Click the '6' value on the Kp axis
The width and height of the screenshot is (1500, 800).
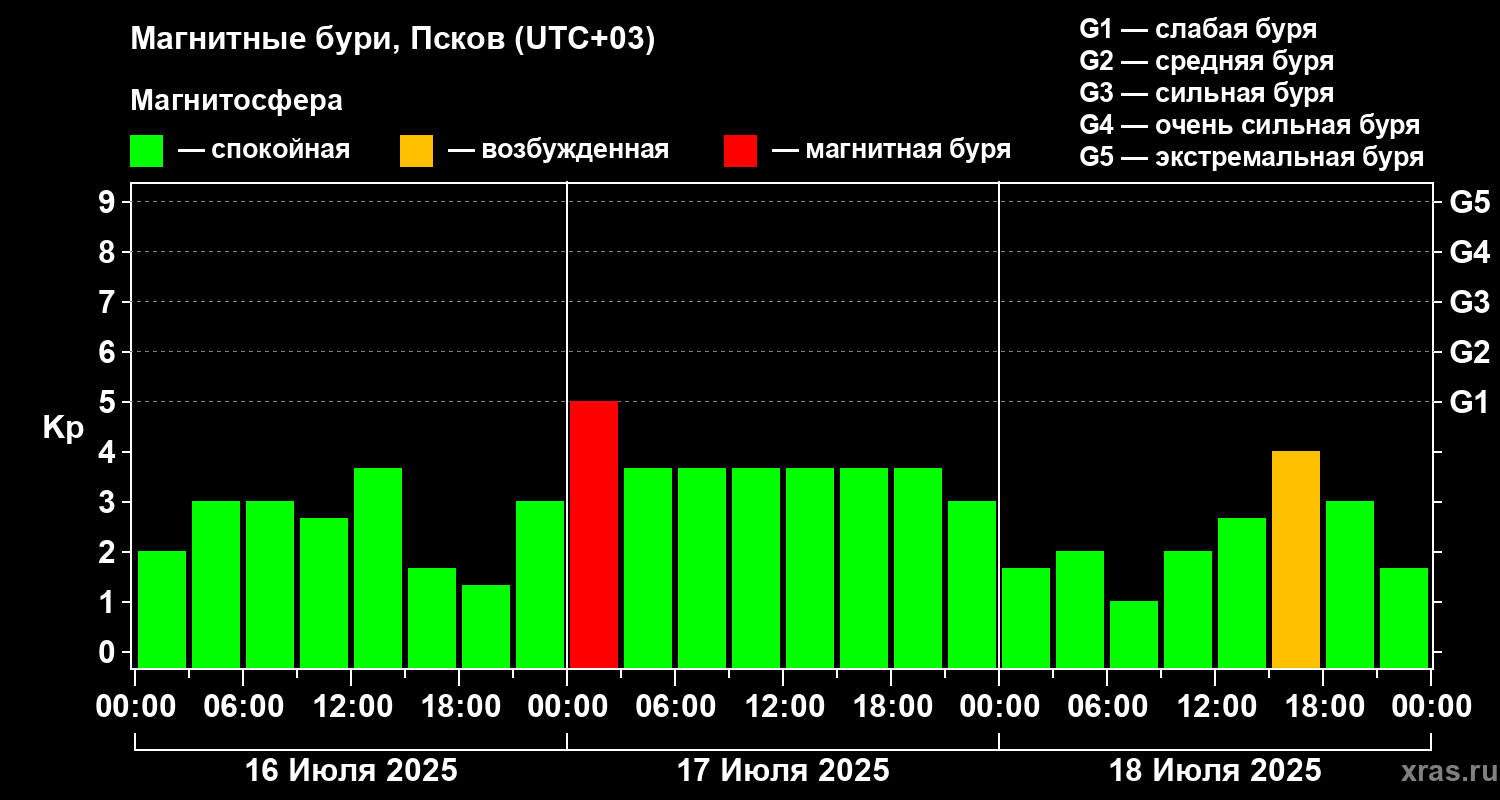109,352
